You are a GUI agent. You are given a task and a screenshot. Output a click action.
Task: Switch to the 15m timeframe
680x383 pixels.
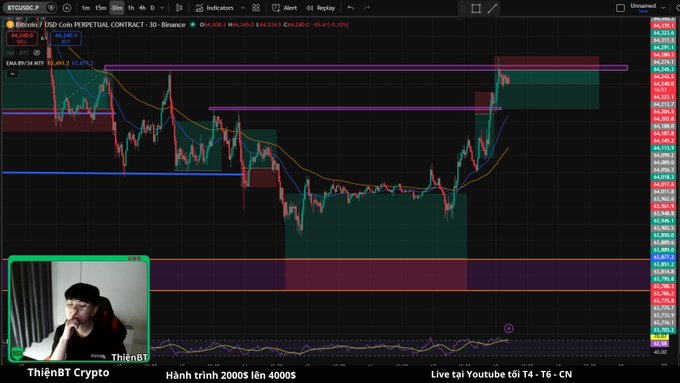tap(101, 8)
